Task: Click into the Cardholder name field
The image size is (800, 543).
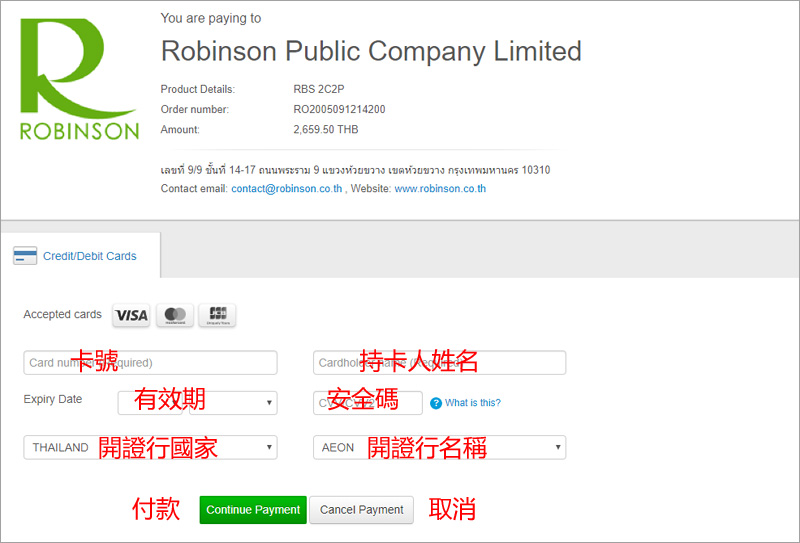Action: click(439, 363)
